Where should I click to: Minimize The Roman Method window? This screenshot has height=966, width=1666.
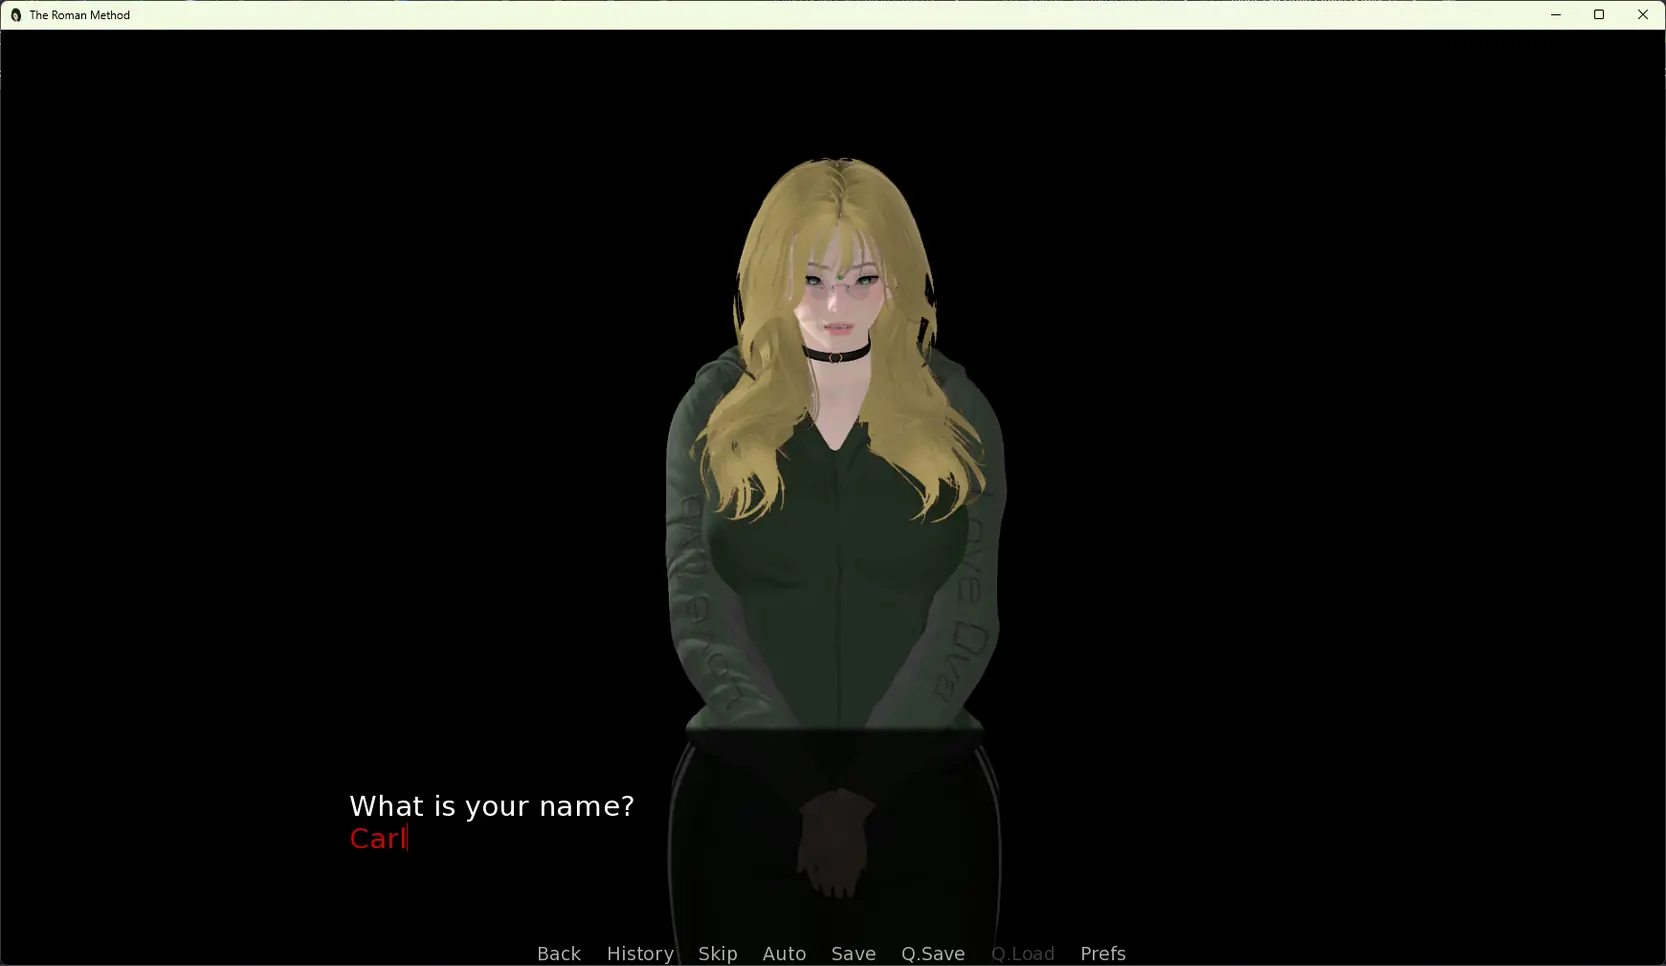(1556, 15)
